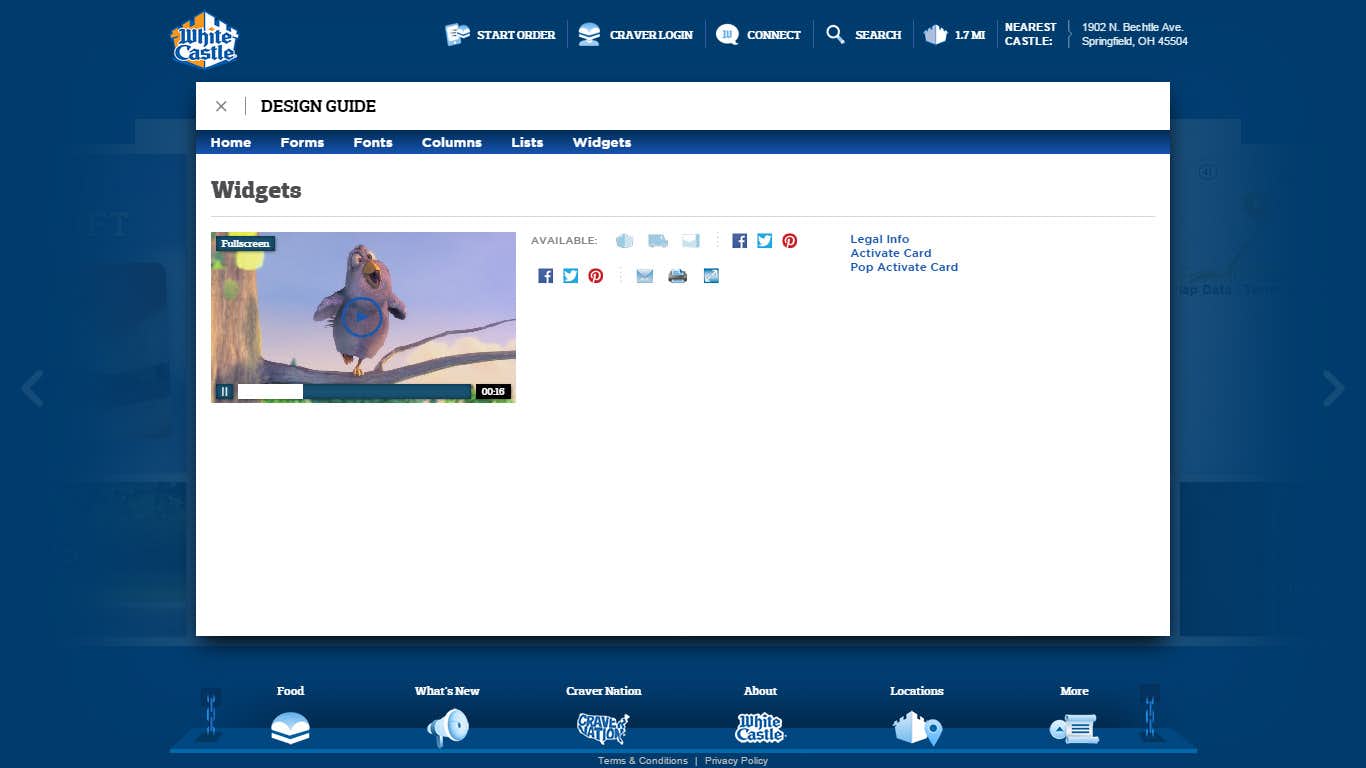The width and height of the screenshot is (1366, 768).
Task: Close the Design Guide panel
Action: (222, 106)
